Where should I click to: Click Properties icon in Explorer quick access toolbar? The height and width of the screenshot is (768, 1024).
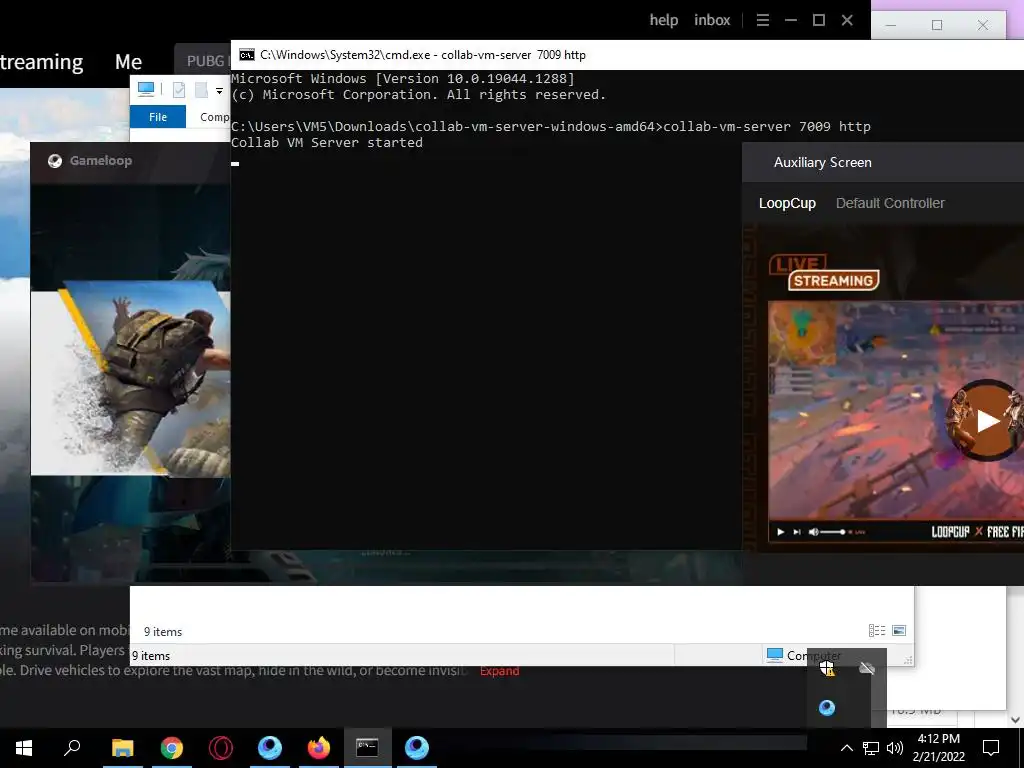(178, 90)
